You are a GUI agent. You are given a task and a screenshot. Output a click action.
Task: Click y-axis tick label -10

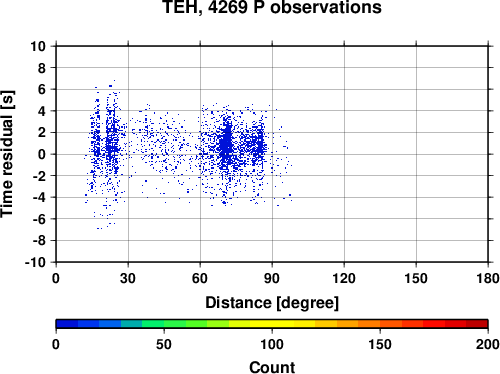pyautogui.click(x=36, y=262)
